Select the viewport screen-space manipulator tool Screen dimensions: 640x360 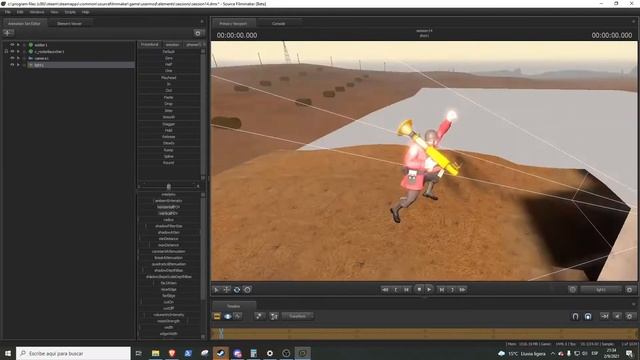[x=247, y=290]
